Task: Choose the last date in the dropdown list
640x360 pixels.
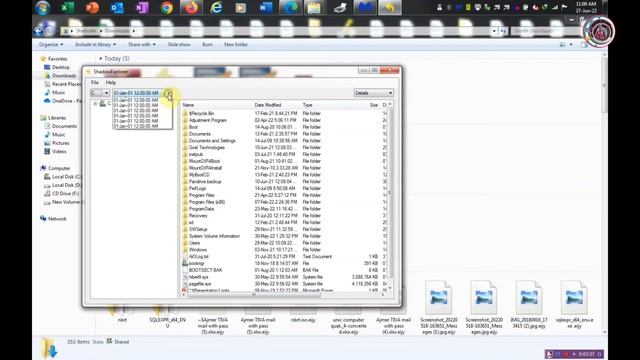Action: pos(136,127)
